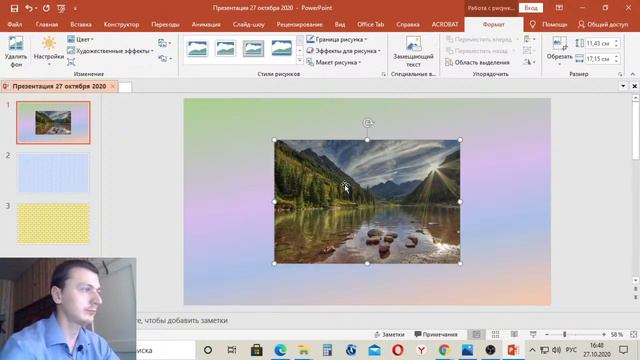Select slide 2 thumbnail in panel
The height and width of the screenshot is (360, 640).
click(53, 173)
